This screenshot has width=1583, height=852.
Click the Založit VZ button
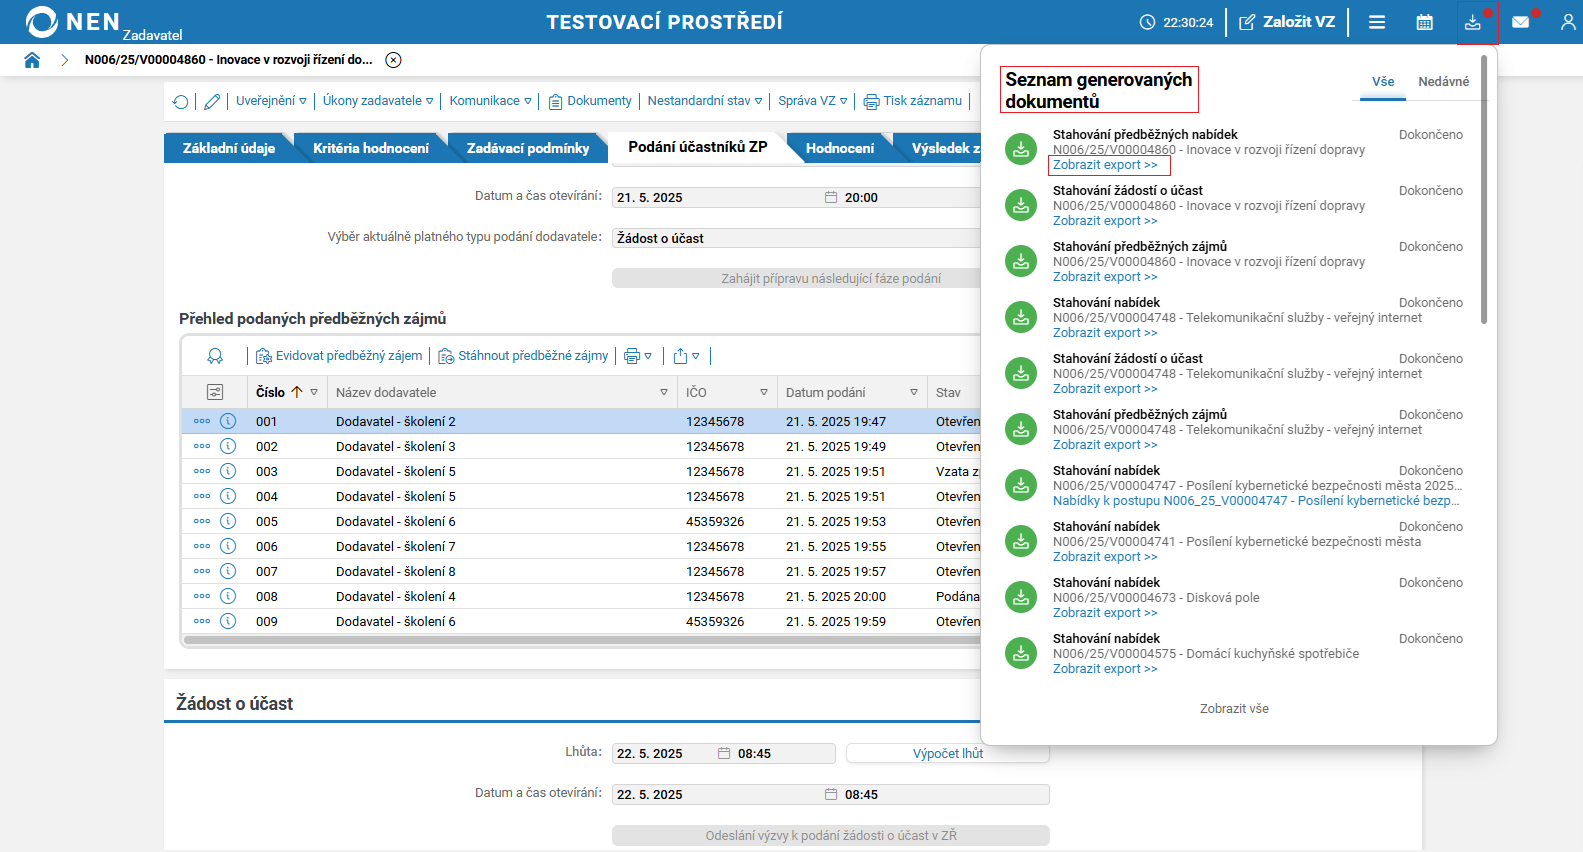(1288, 22)
